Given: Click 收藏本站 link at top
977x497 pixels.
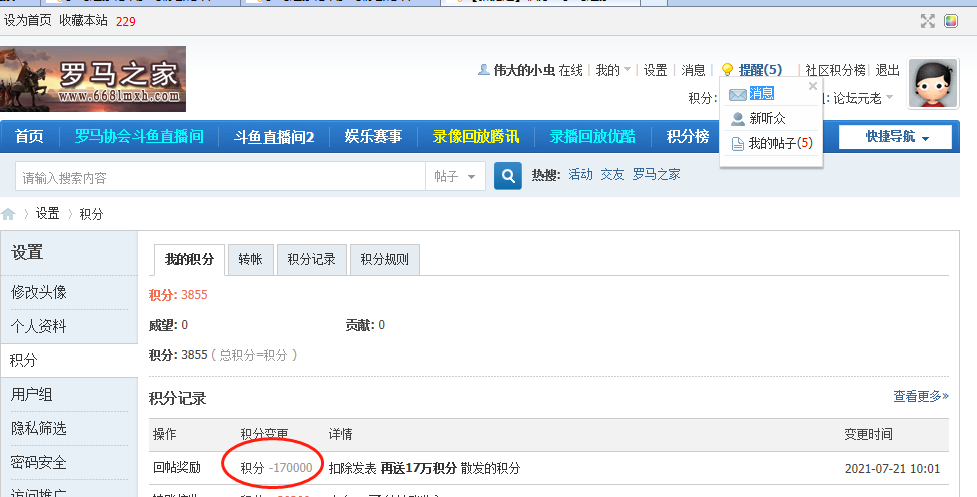Looking at the screenshot, I should pyautogui.click(x=83, y=21).
